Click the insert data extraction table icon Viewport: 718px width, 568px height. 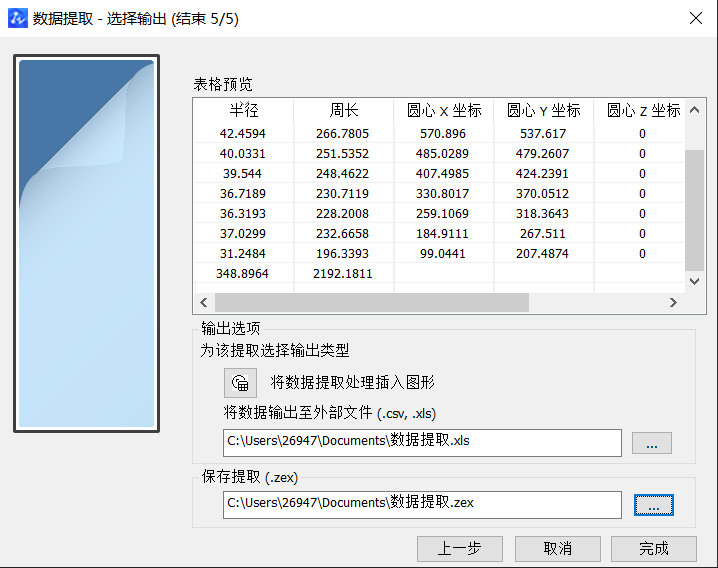point(239,382)
